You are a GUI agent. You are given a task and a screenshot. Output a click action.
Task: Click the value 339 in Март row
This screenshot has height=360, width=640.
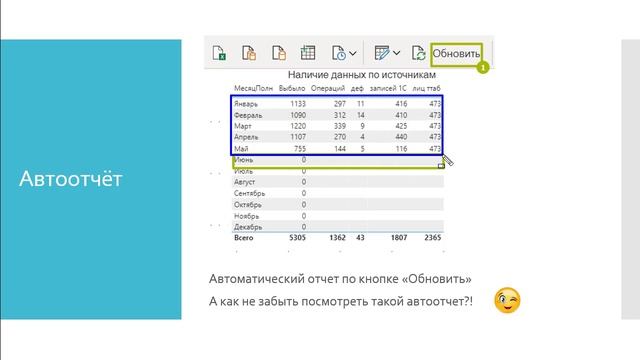(x=340, y=126)
